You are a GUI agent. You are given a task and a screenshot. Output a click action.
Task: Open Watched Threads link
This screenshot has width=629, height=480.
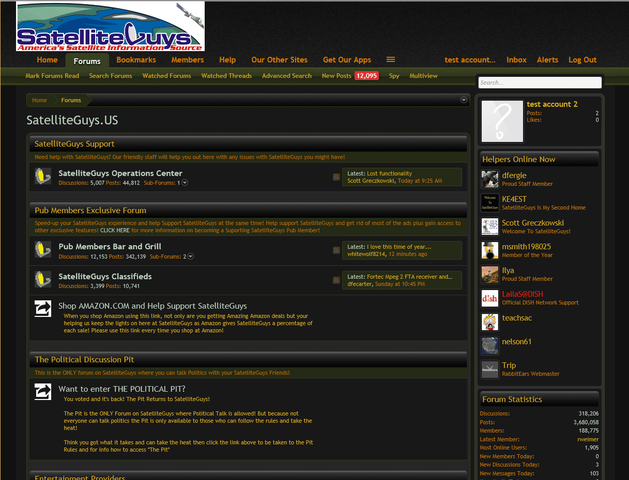(226, 76)
